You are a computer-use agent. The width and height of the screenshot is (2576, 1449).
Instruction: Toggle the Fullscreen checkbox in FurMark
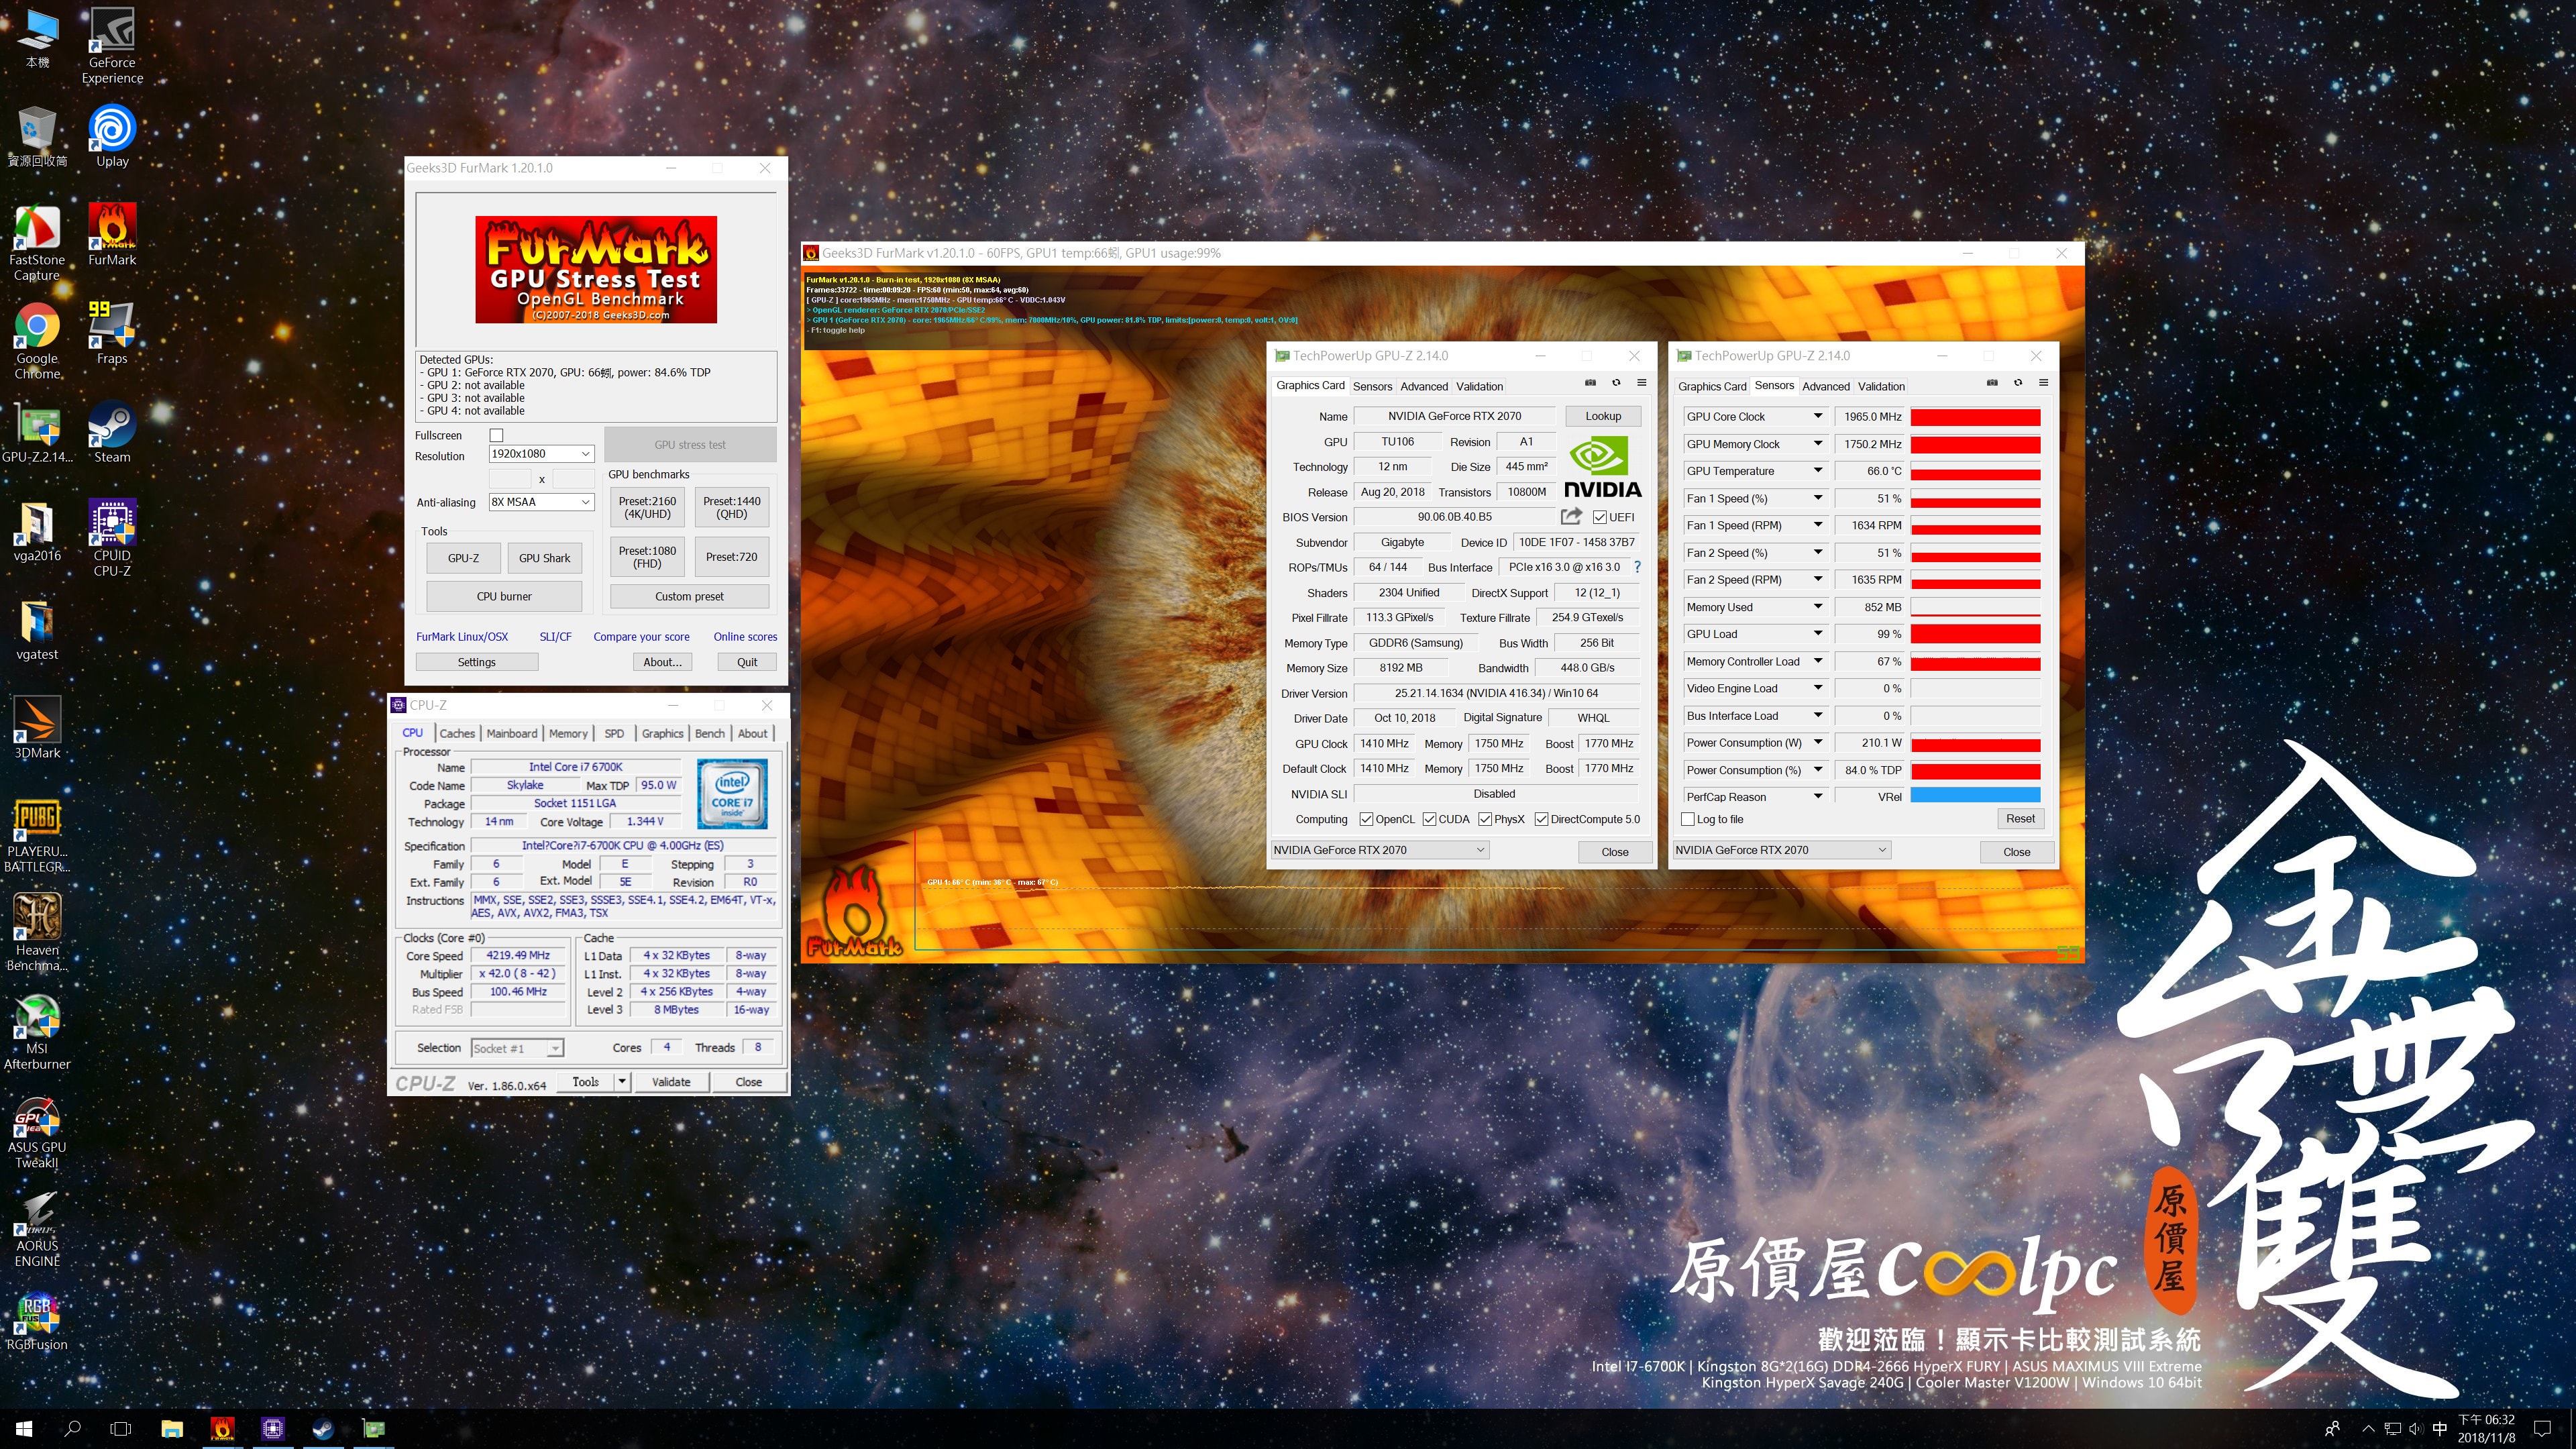coord(496,435)
